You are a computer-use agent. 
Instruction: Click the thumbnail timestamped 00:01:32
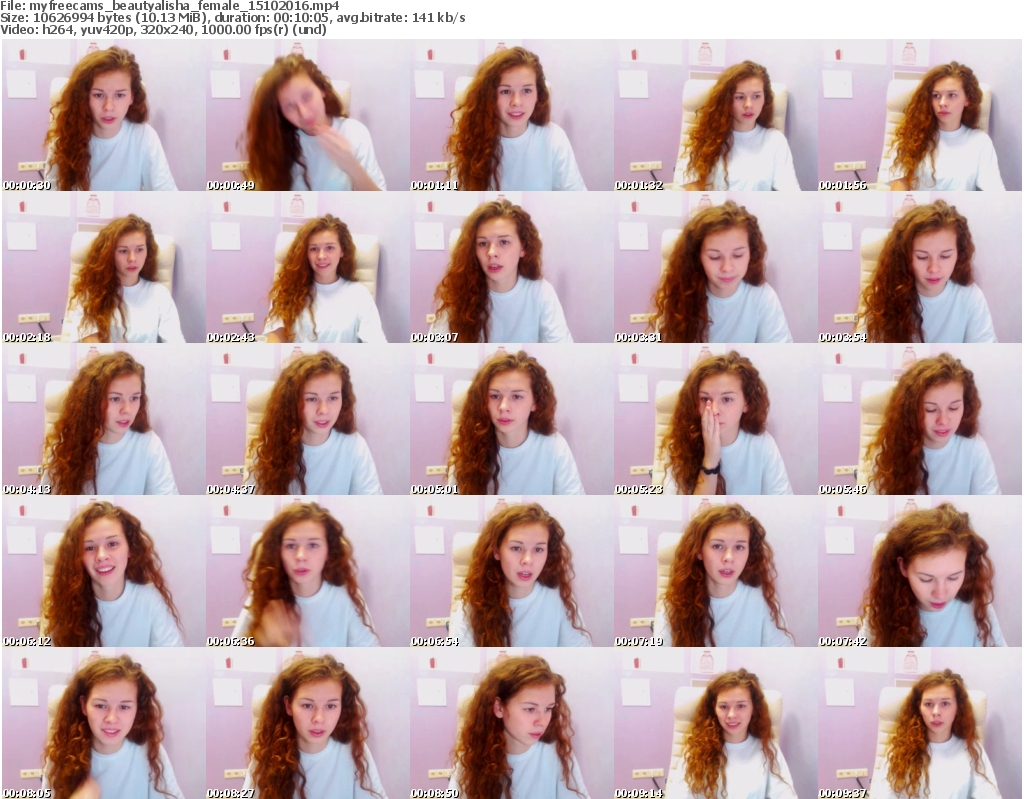pyautogui.click(x=716, y=115)
